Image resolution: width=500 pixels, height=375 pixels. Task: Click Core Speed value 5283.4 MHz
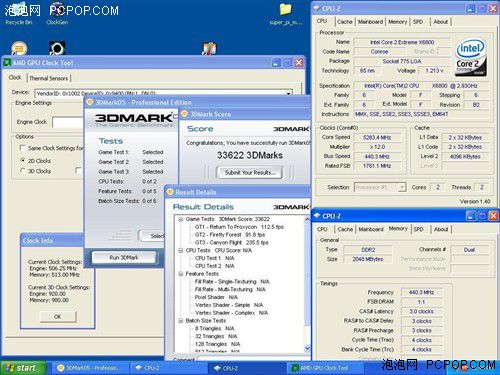click(377, 137)
